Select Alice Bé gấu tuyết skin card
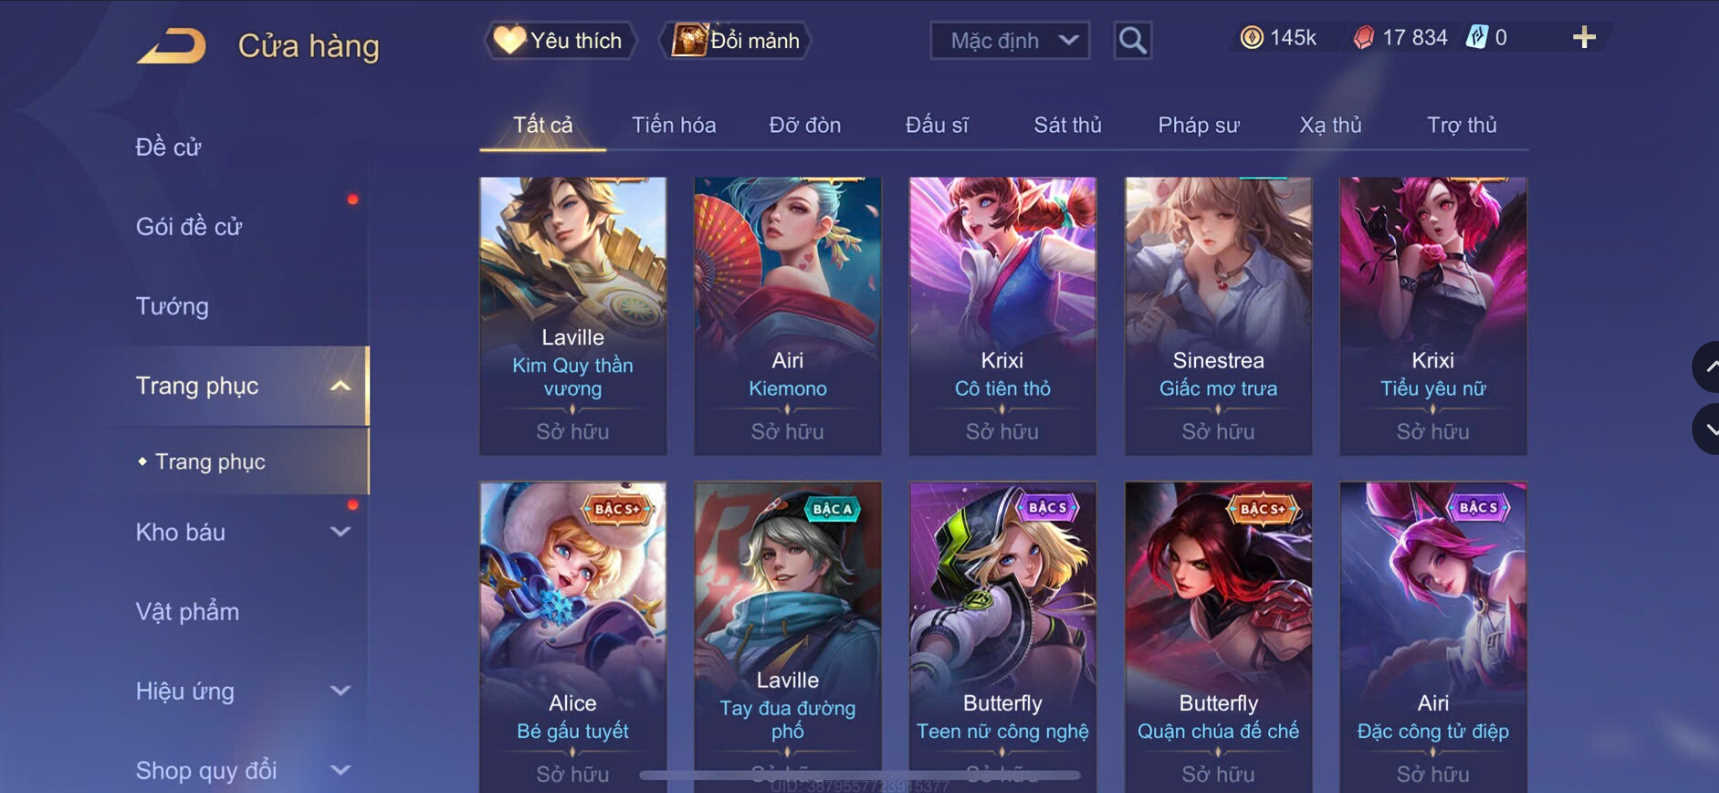Image resolution: width=1719 pixels, height=793 pixels. [x=573, y=638]
